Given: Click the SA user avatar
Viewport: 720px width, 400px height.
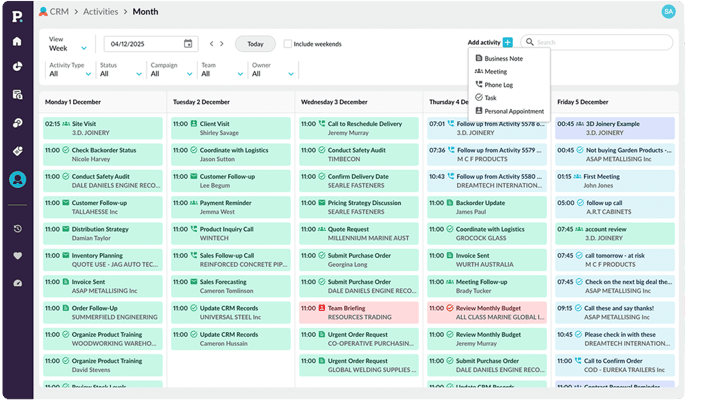Looking at the screenshot, I should tap(696, 11).
